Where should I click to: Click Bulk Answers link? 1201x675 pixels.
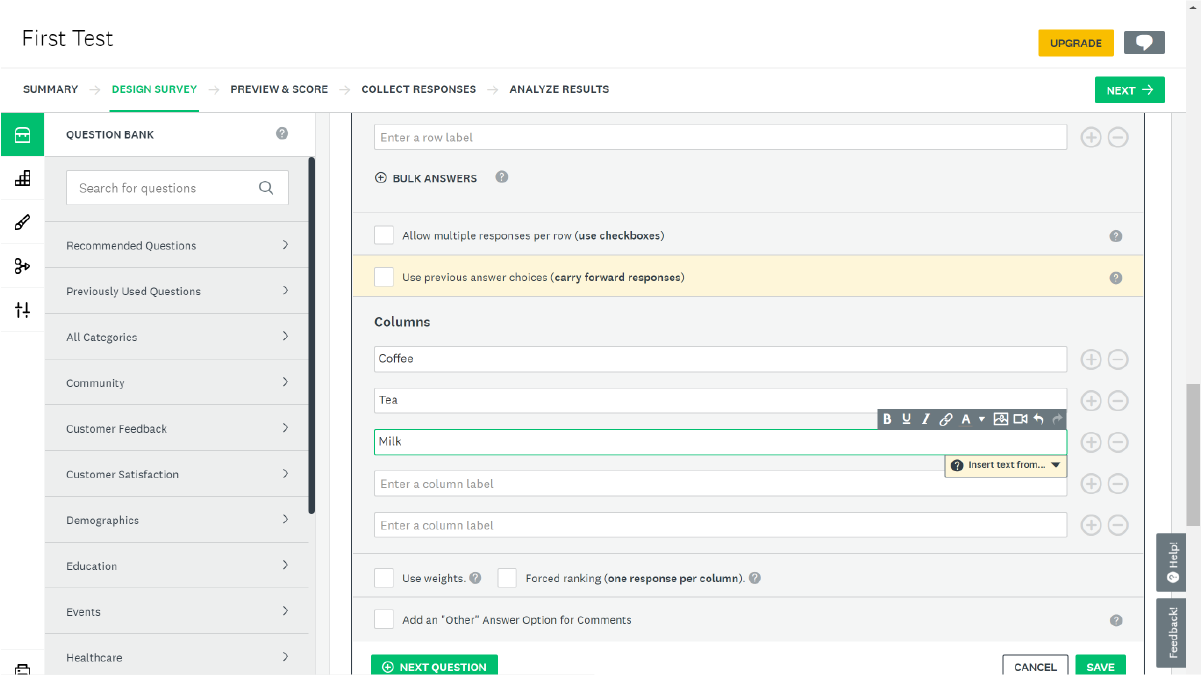pyautogui.click(x=426, y=178)
